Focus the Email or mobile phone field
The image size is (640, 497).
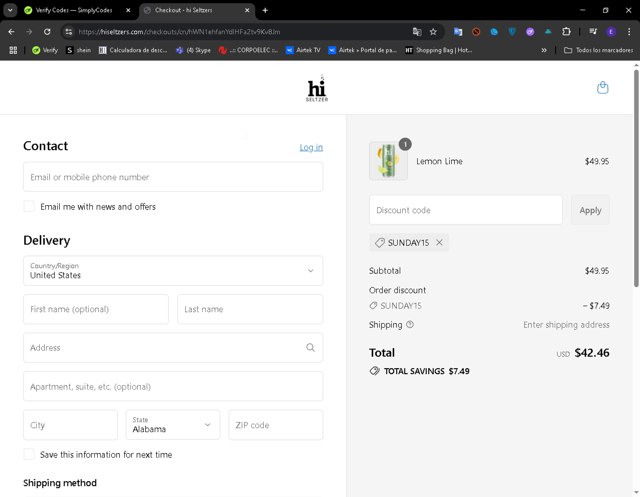173,177
